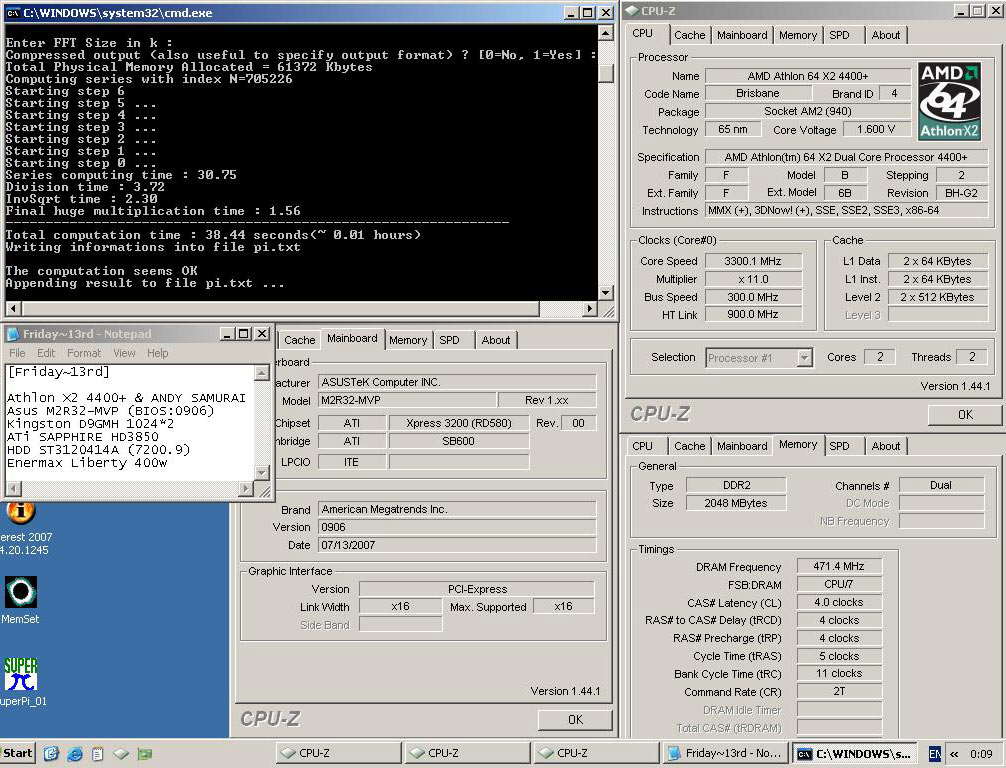
Task: Click the Internet Explorer quick launch icon
Action: [x=74, y=753]
